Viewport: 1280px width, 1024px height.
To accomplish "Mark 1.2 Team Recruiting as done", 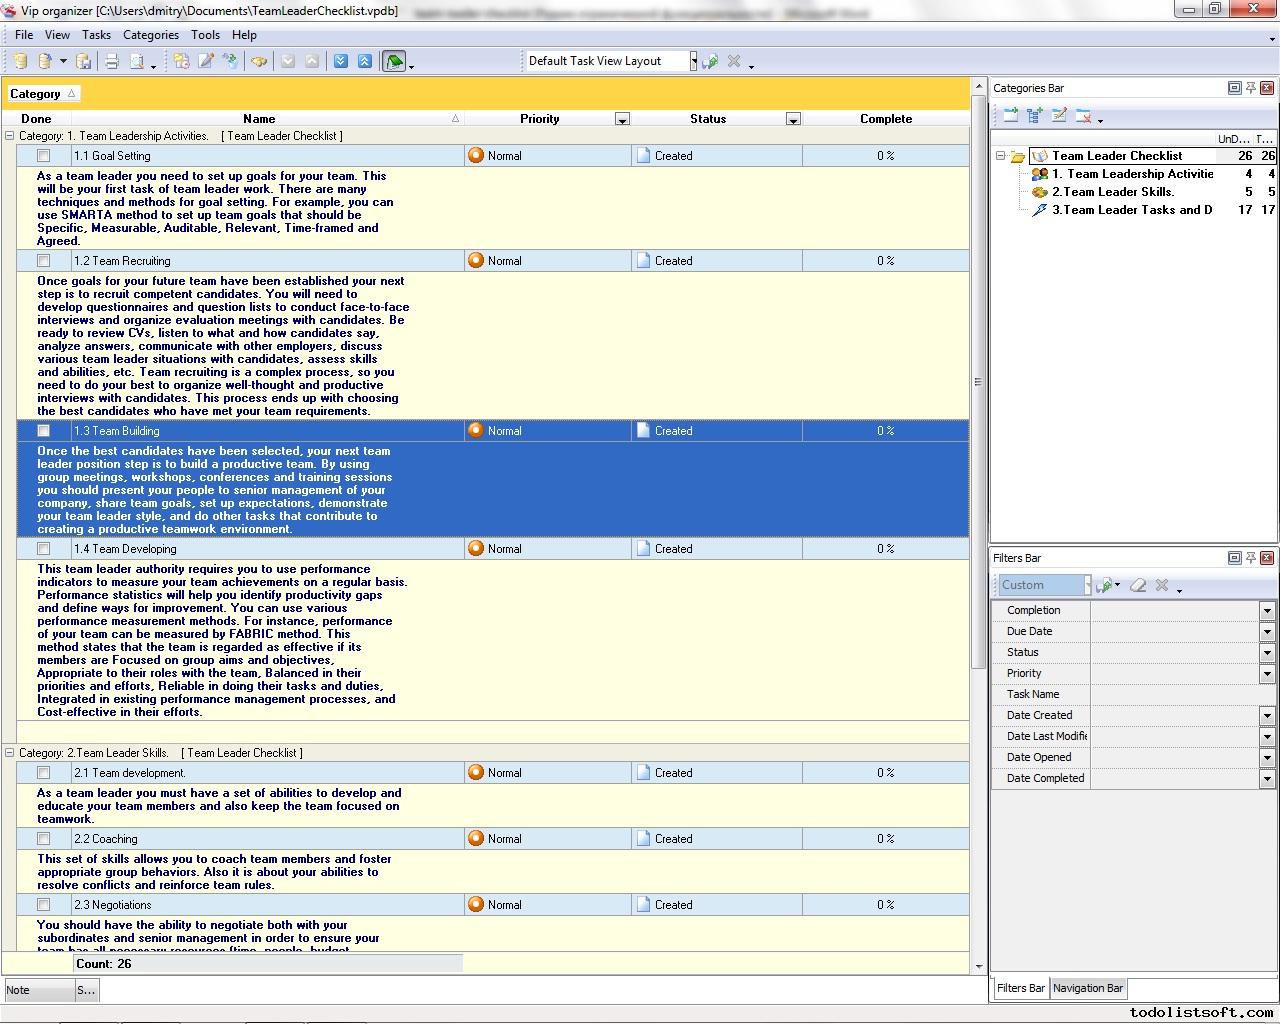I will (x=43, y=261).
